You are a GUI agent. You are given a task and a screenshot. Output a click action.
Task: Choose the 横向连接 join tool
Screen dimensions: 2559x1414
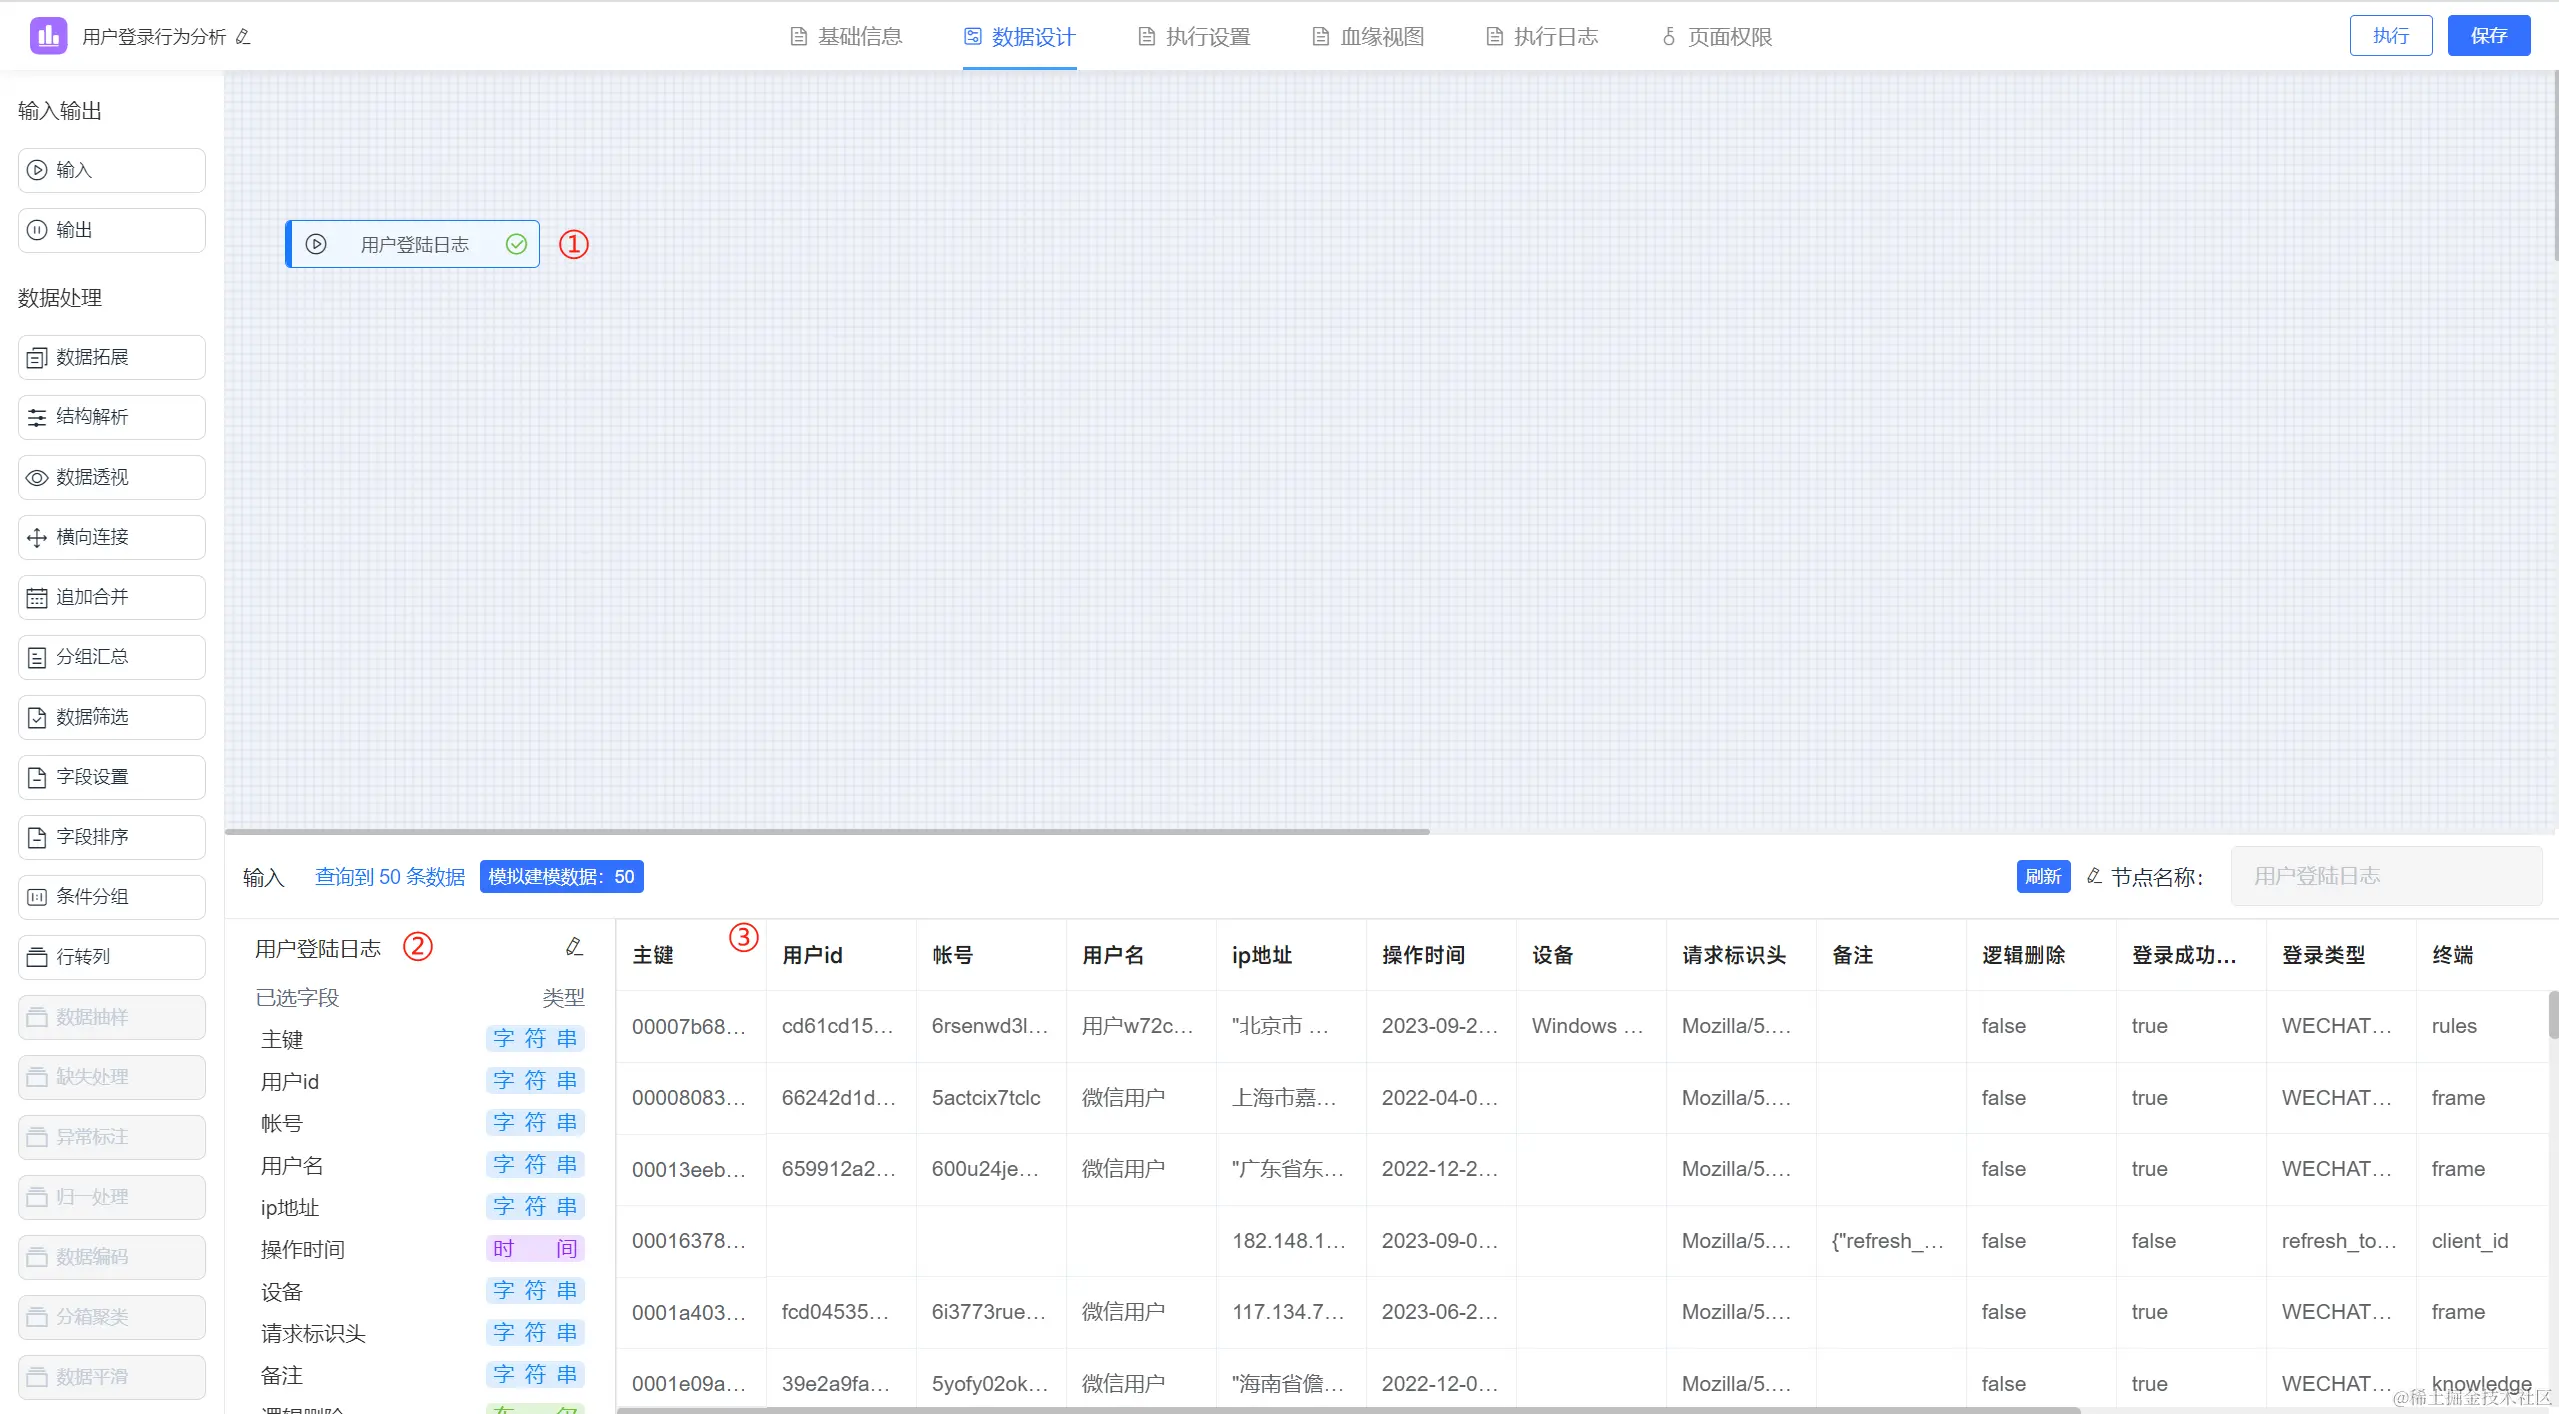111,537
